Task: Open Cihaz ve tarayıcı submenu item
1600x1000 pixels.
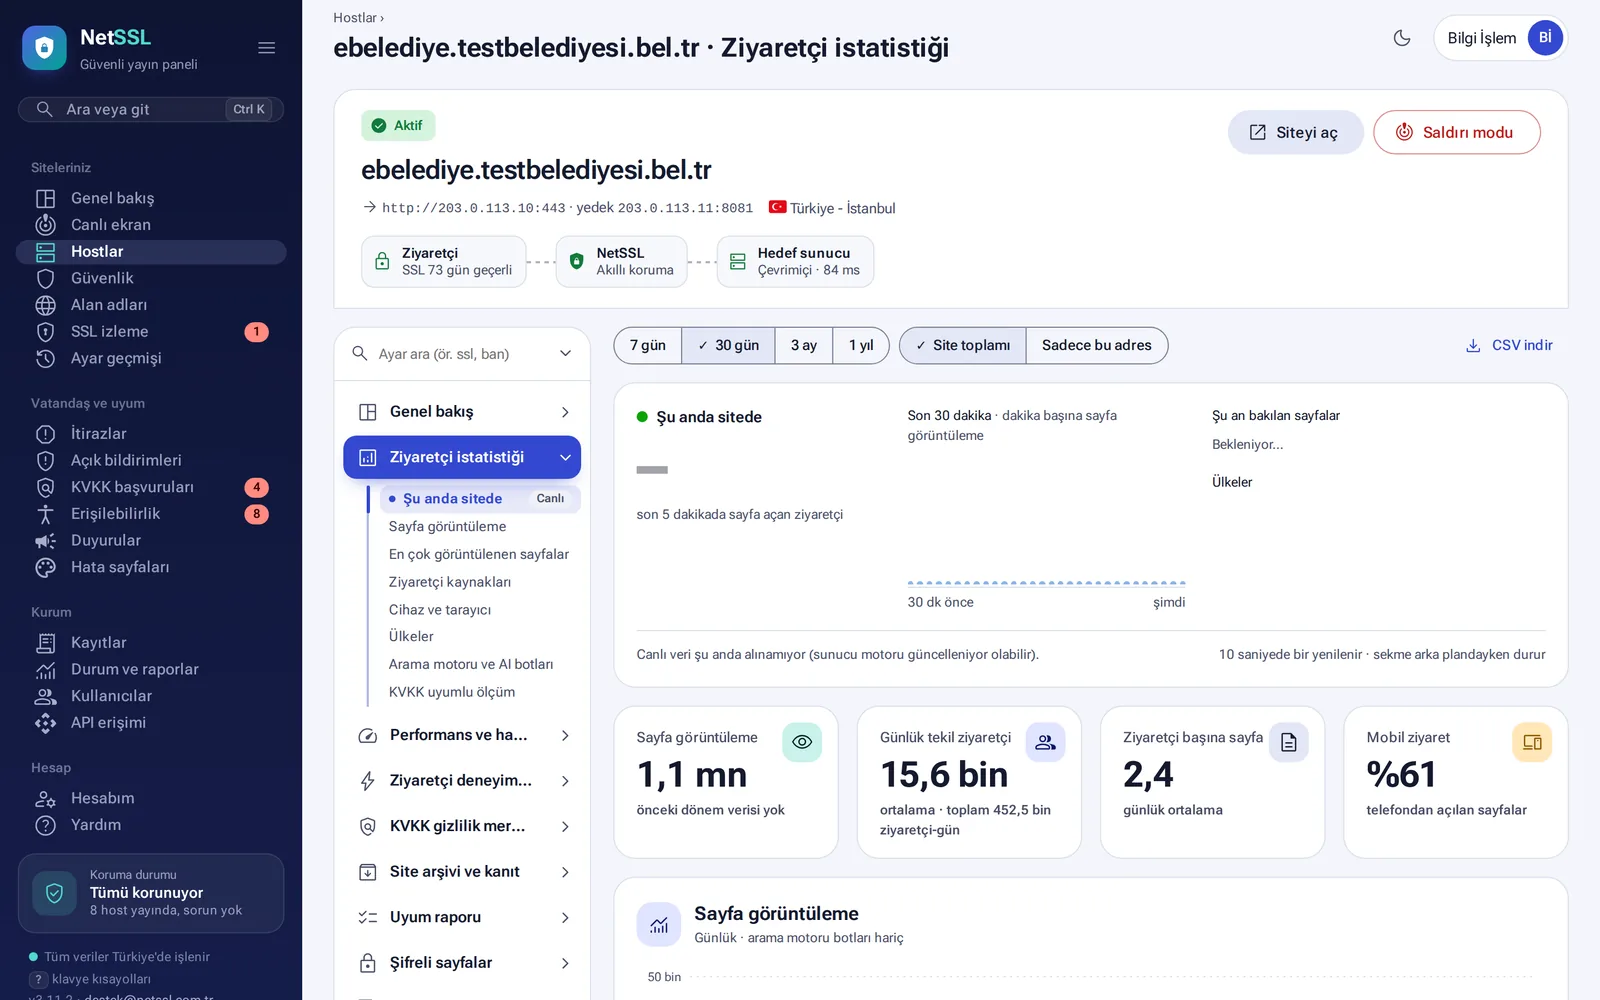Action: click(x=440, y=610)
